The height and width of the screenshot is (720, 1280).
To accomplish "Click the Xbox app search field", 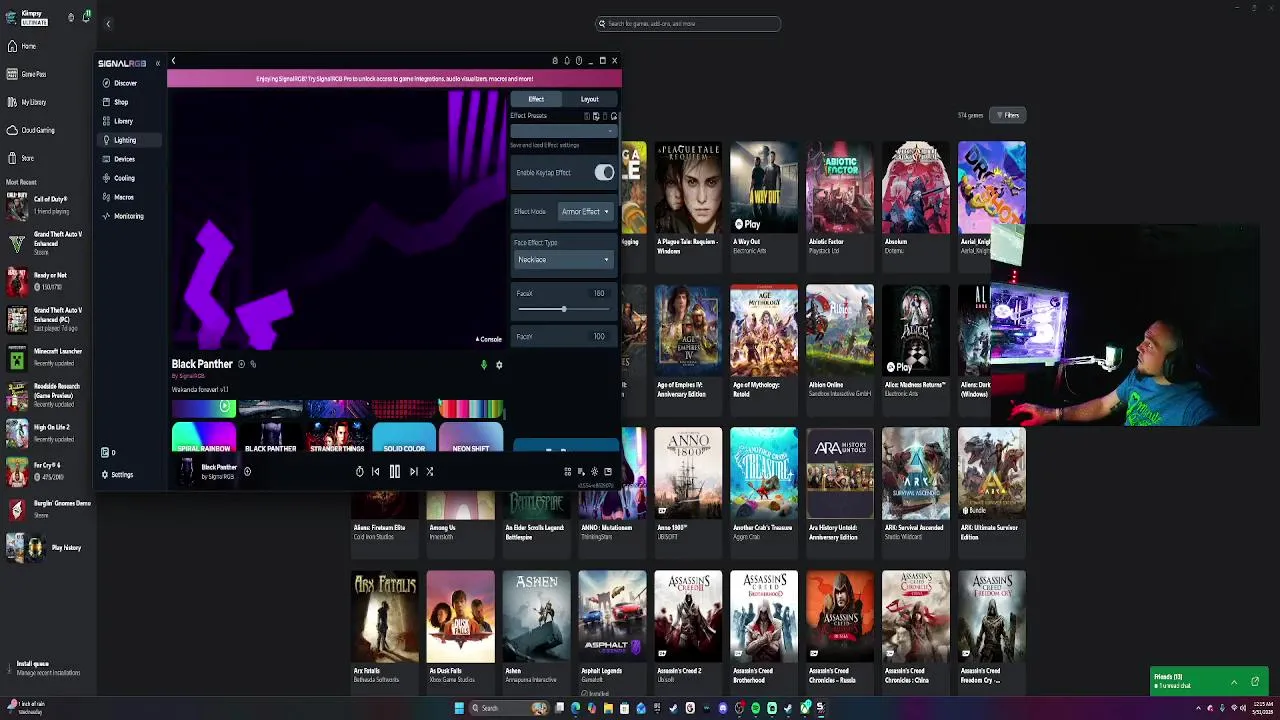I will coord(688,23).
